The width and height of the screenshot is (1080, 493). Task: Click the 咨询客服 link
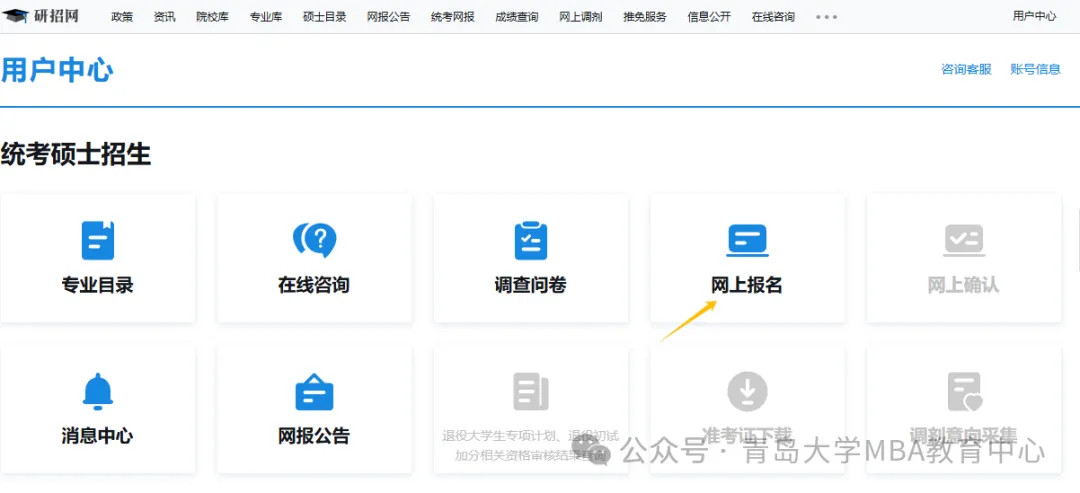pyautogui.click(x=966, y=69)
